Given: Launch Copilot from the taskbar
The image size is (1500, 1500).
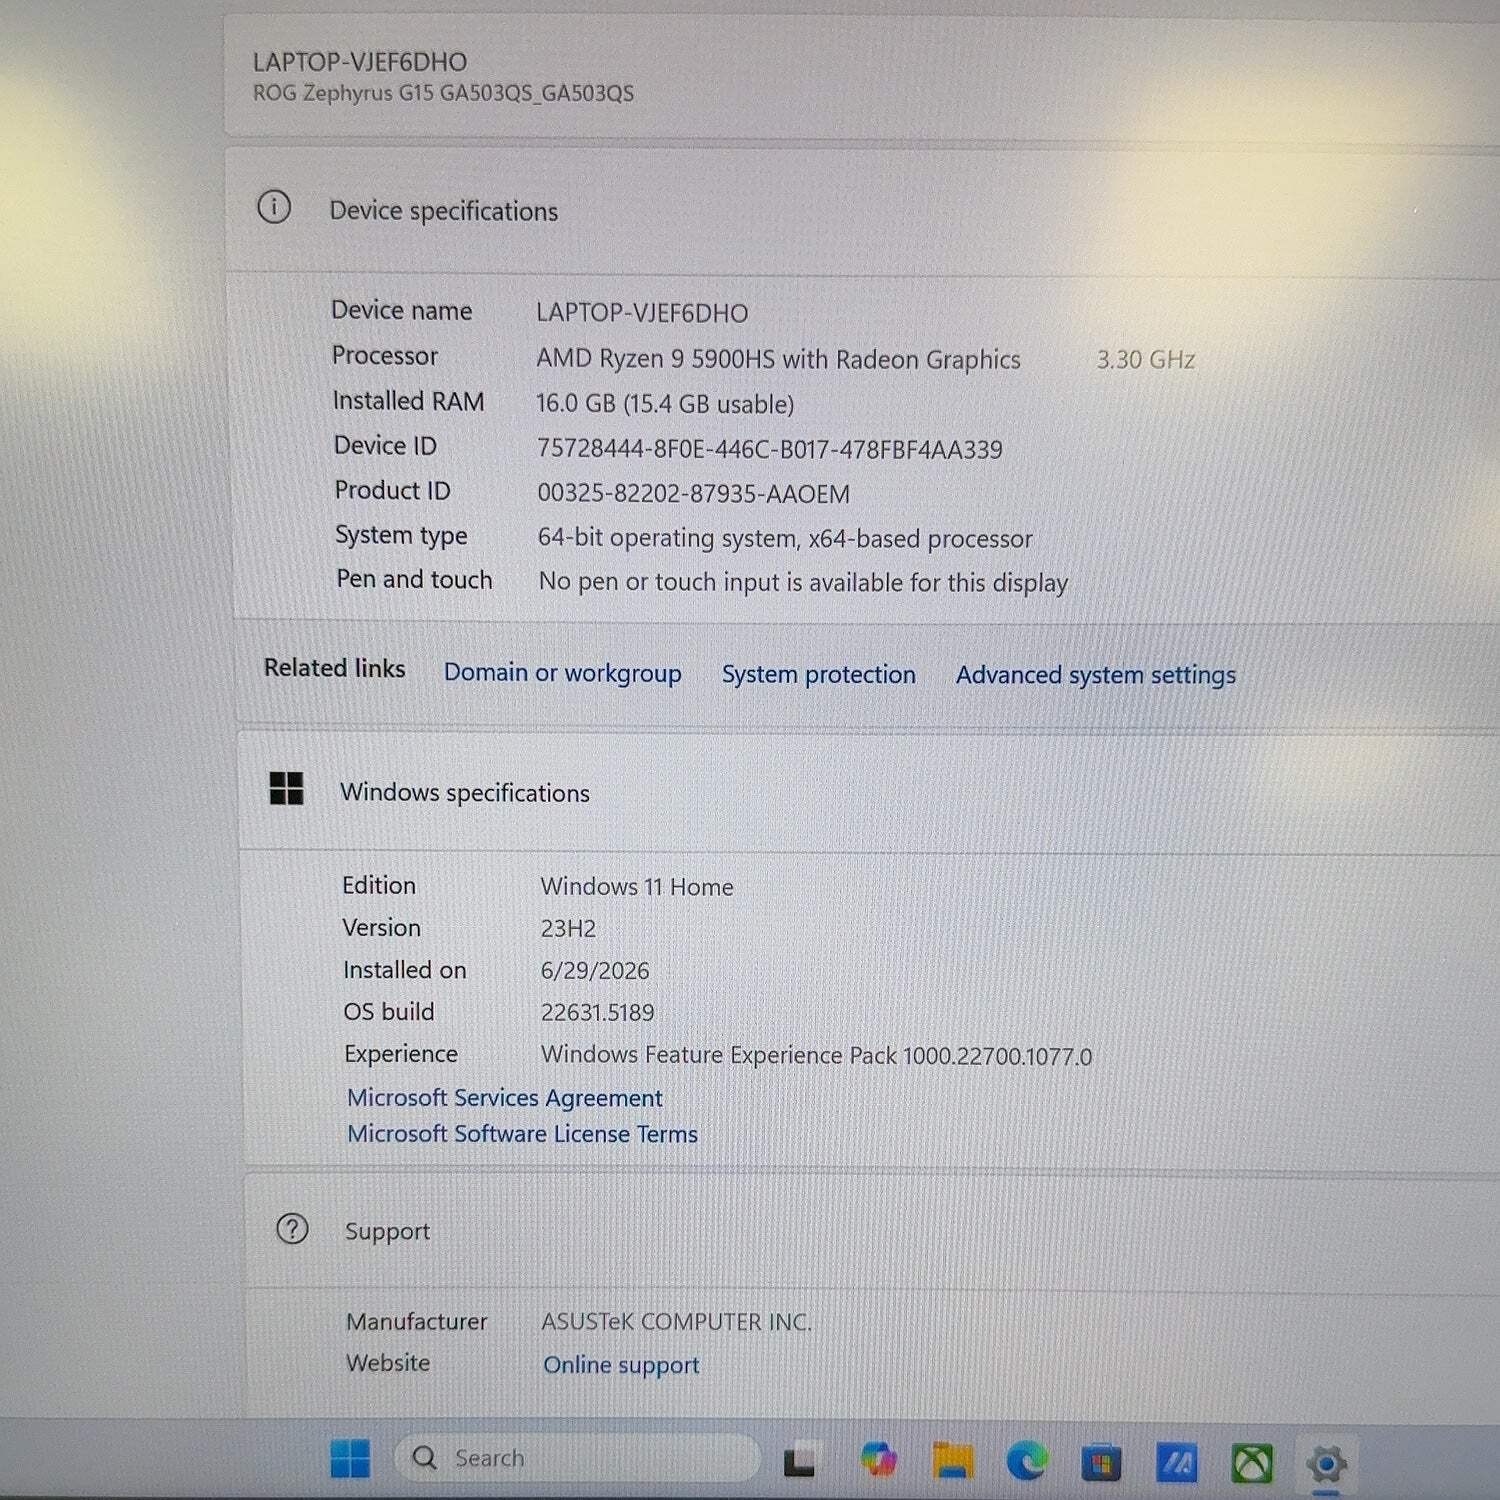Looking at the screenshot, I should point(878,1460).
